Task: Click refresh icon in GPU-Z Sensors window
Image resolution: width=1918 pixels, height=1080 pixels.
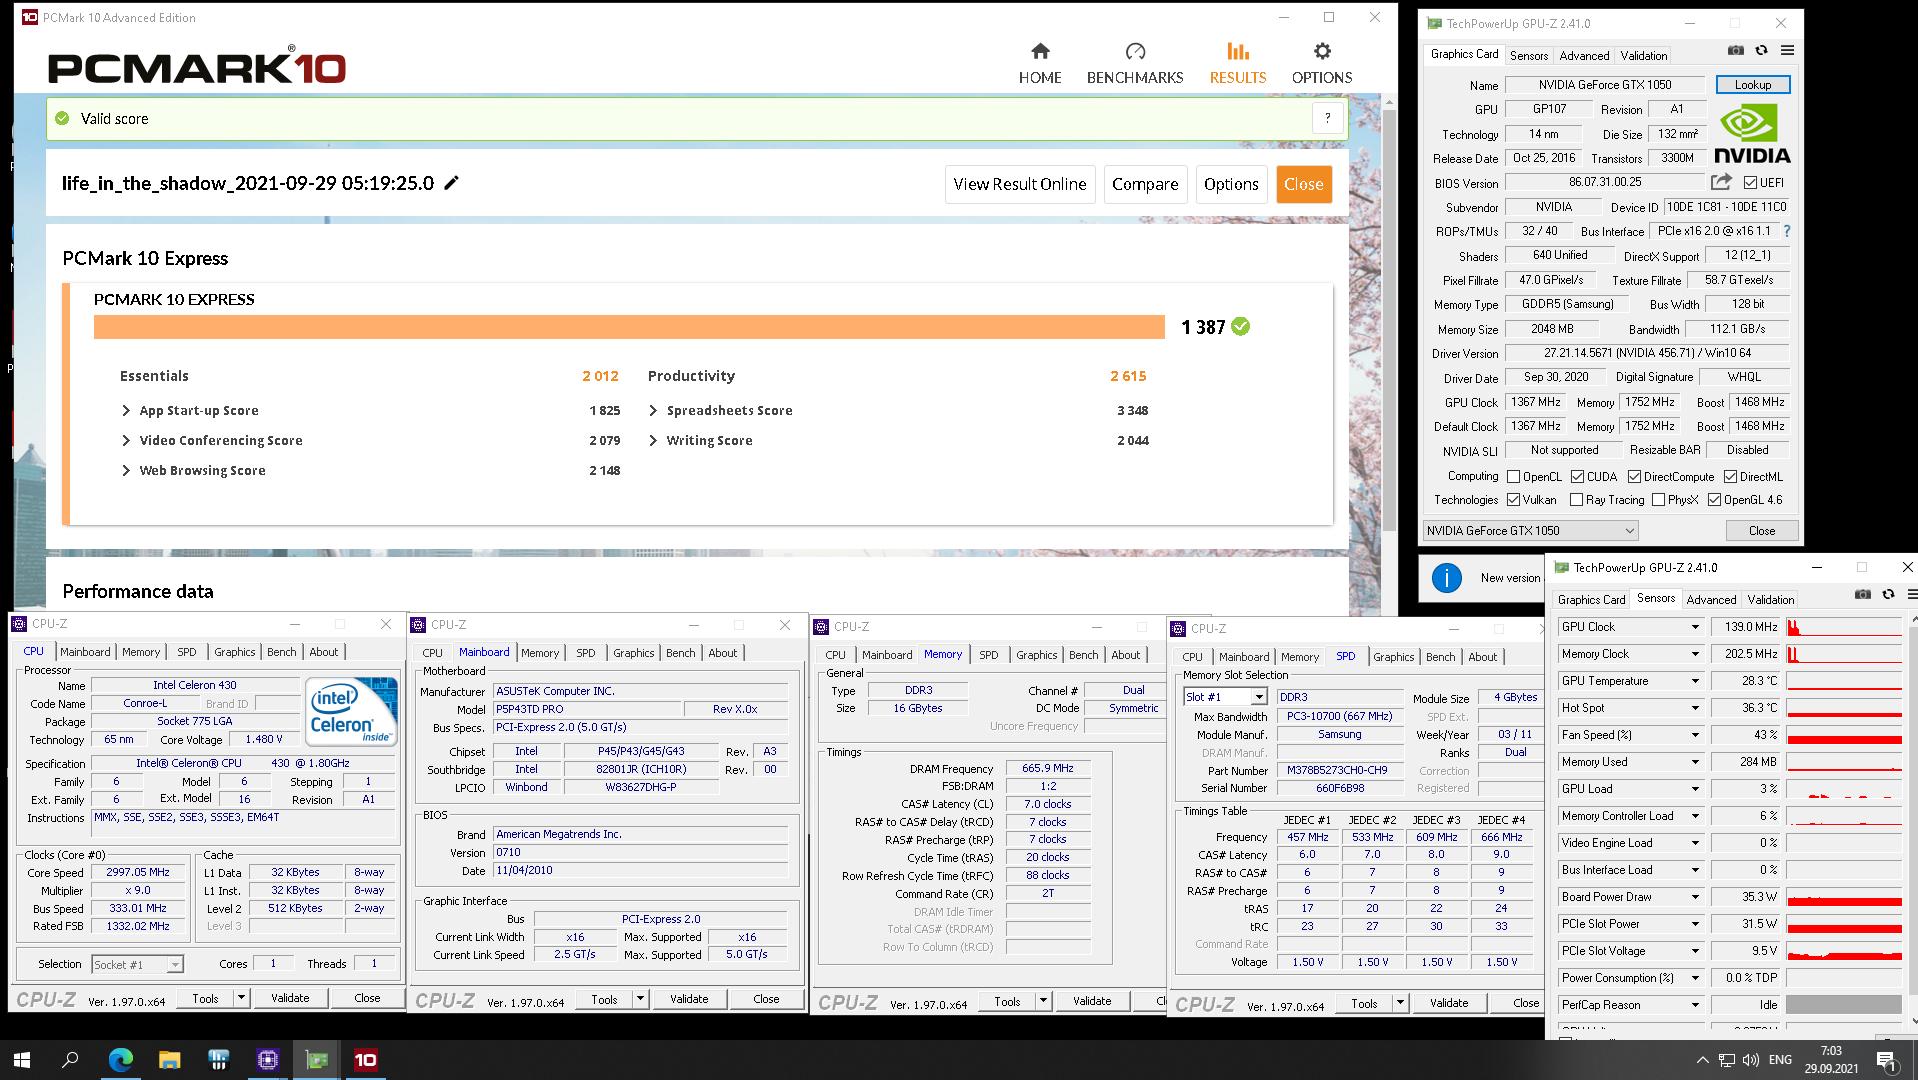Action: (1888, 594)
